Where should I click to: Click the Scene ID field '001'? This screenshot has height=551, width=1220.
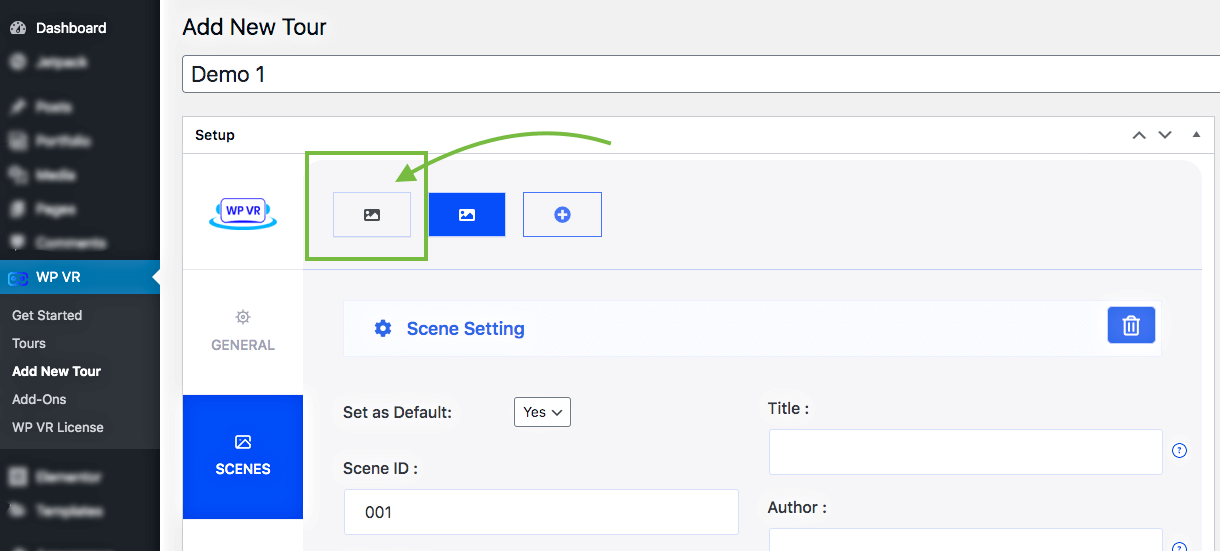click(x=541, y=512)
